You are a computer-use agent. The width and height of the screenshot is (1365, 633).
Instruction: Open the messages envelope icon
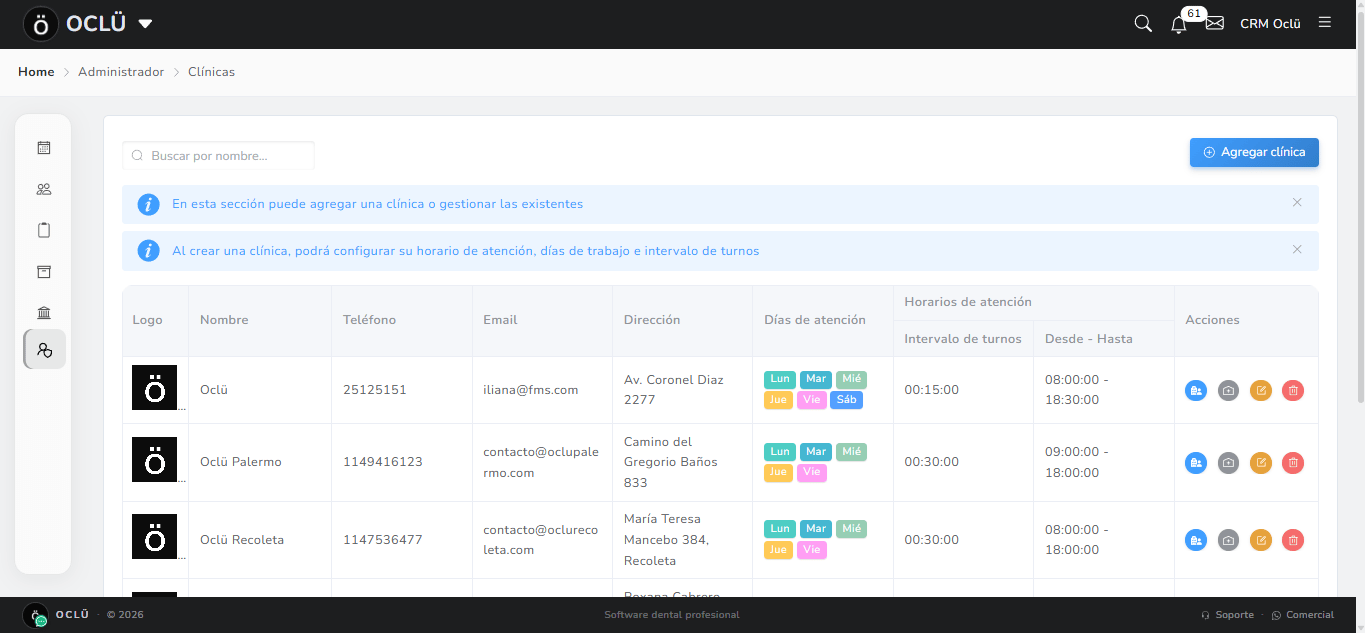[1215, 23]
